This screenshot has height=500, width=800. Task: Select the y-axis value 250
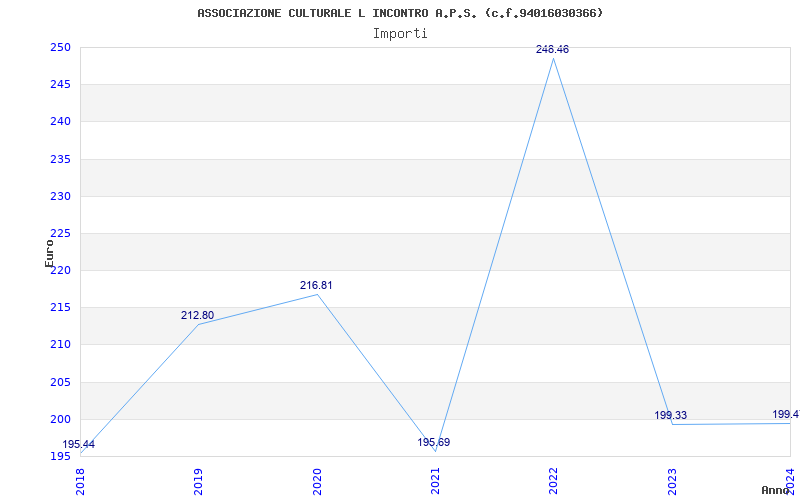click(60, 47)
